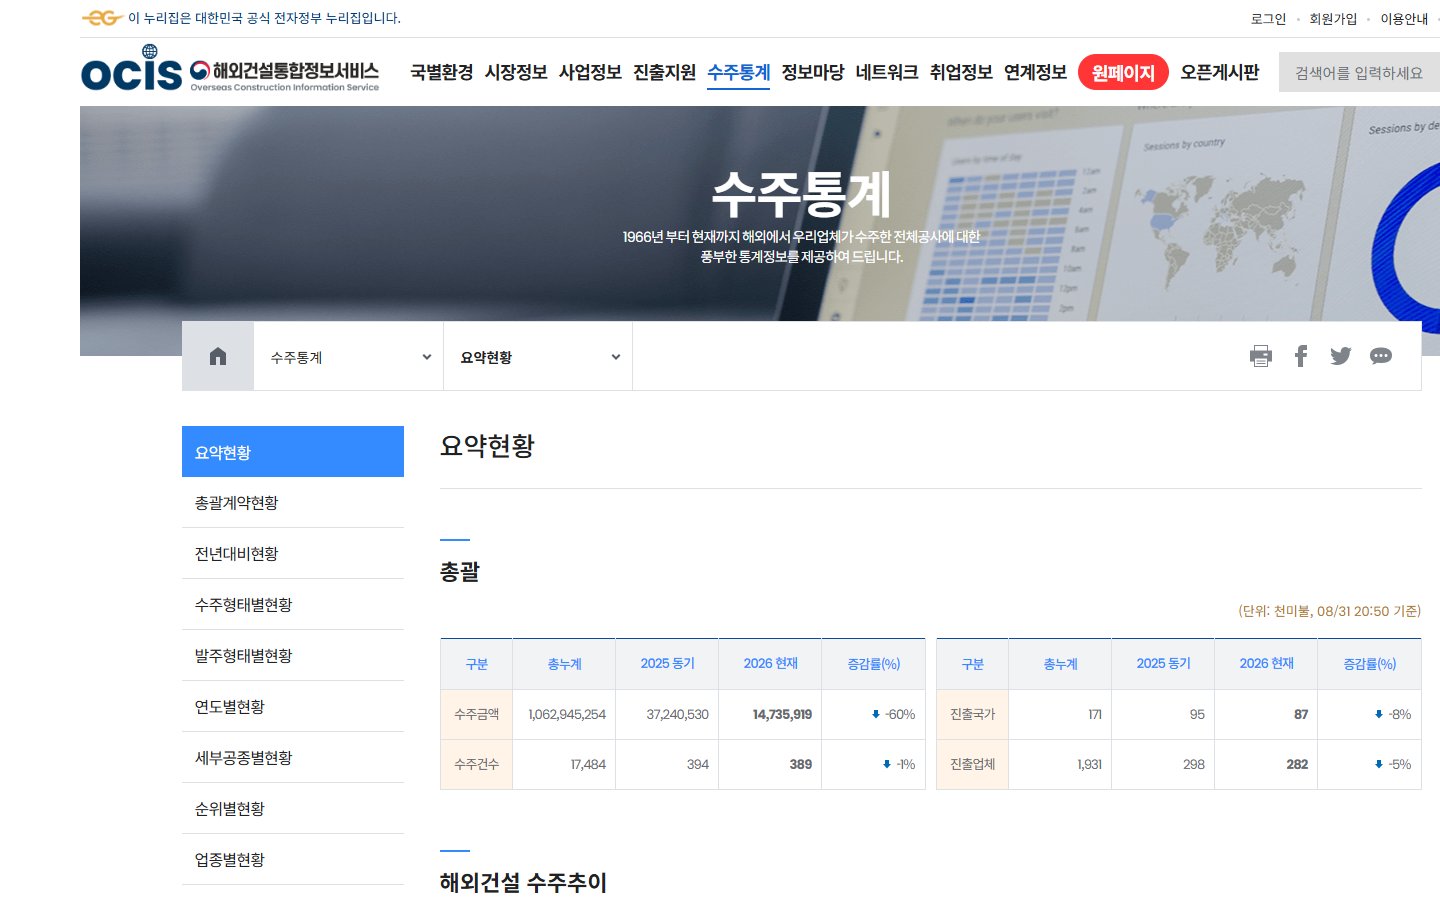Open 취업정보 menu
1440x900 pixels.
click(961, 72)
